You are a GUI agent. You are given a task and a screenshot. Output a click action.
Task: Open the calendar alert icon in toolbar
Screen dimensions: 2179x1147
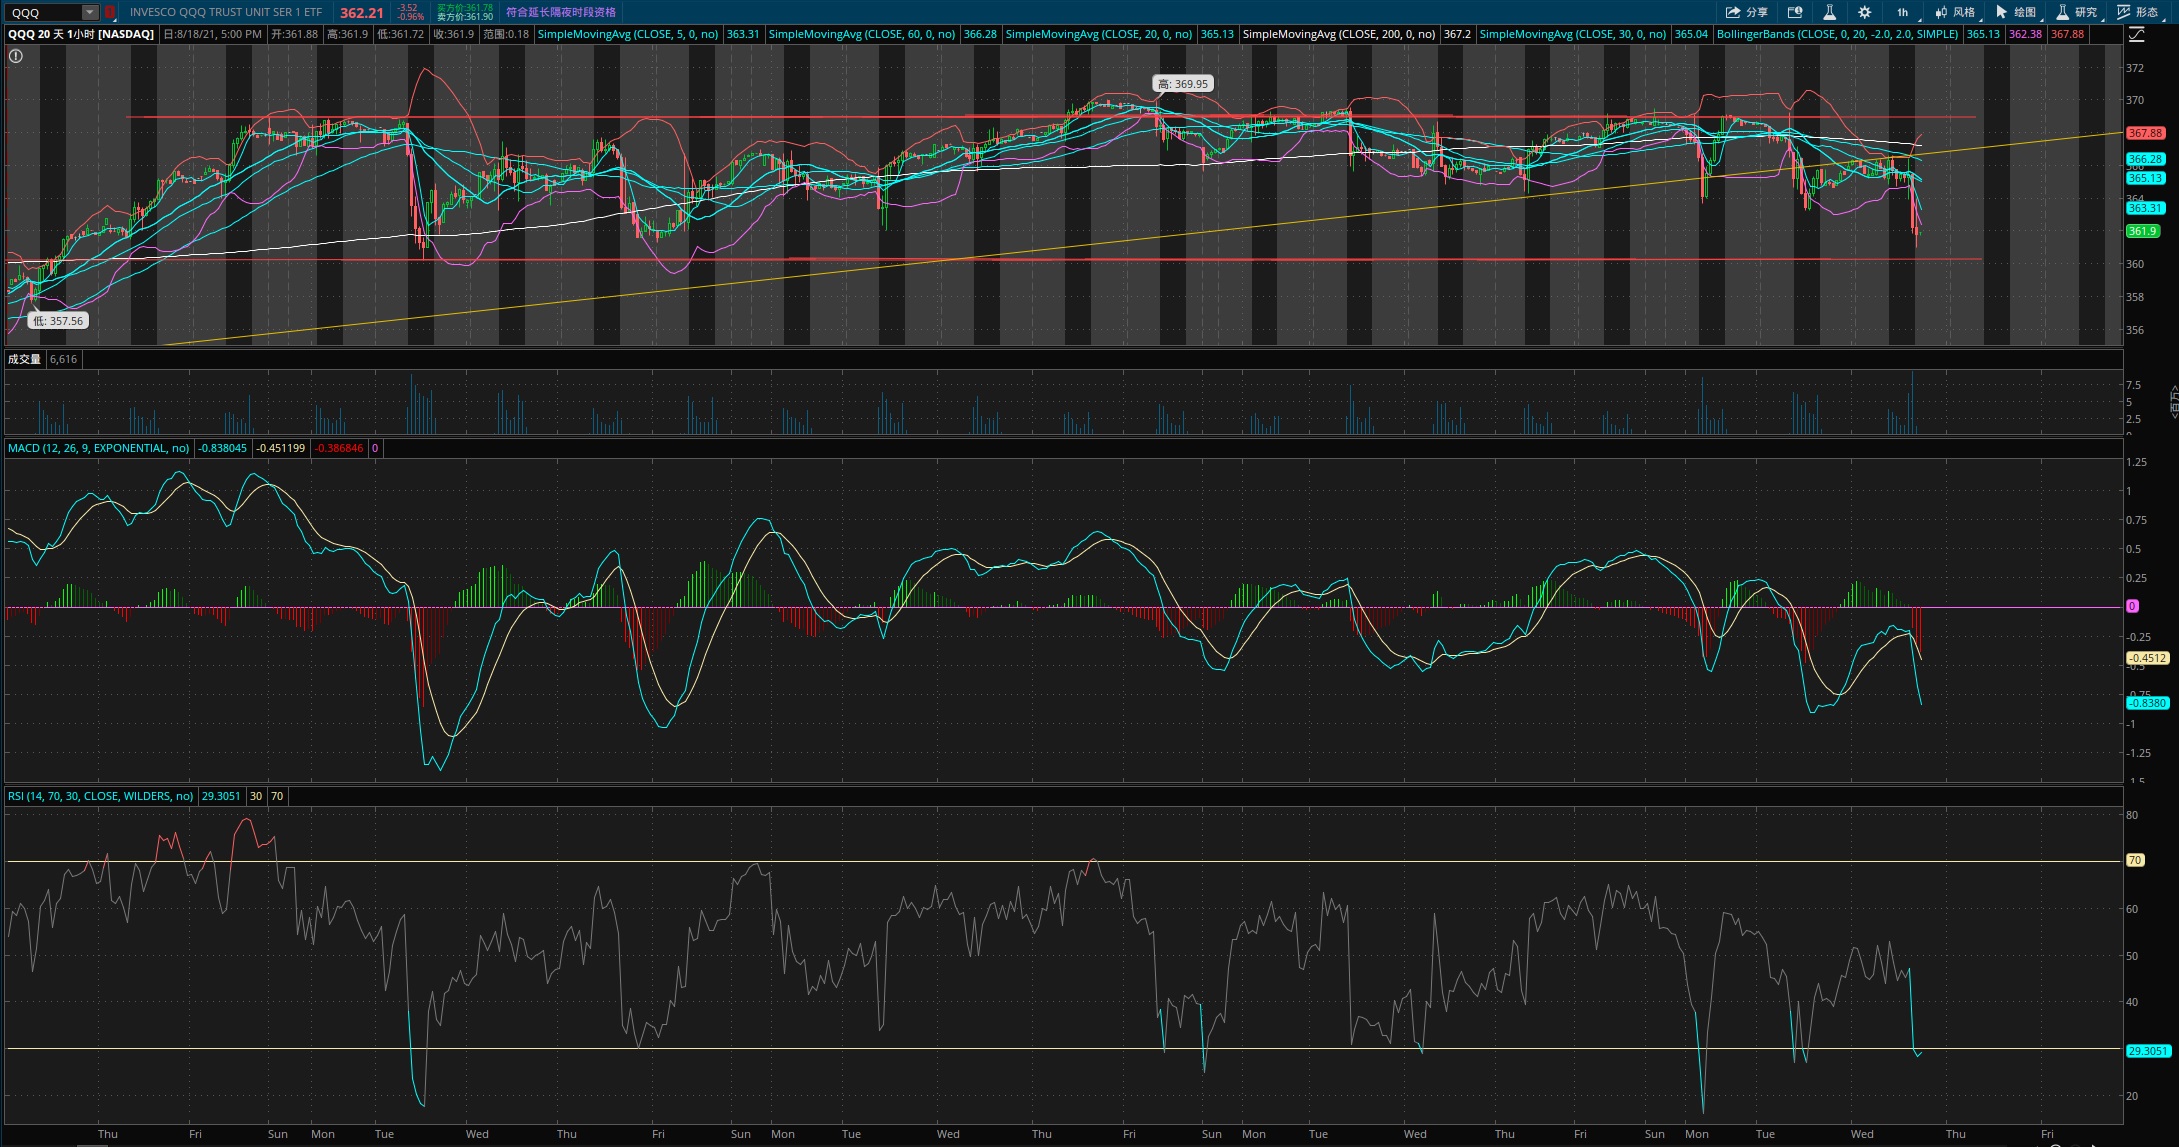[x=1795, y=12]
